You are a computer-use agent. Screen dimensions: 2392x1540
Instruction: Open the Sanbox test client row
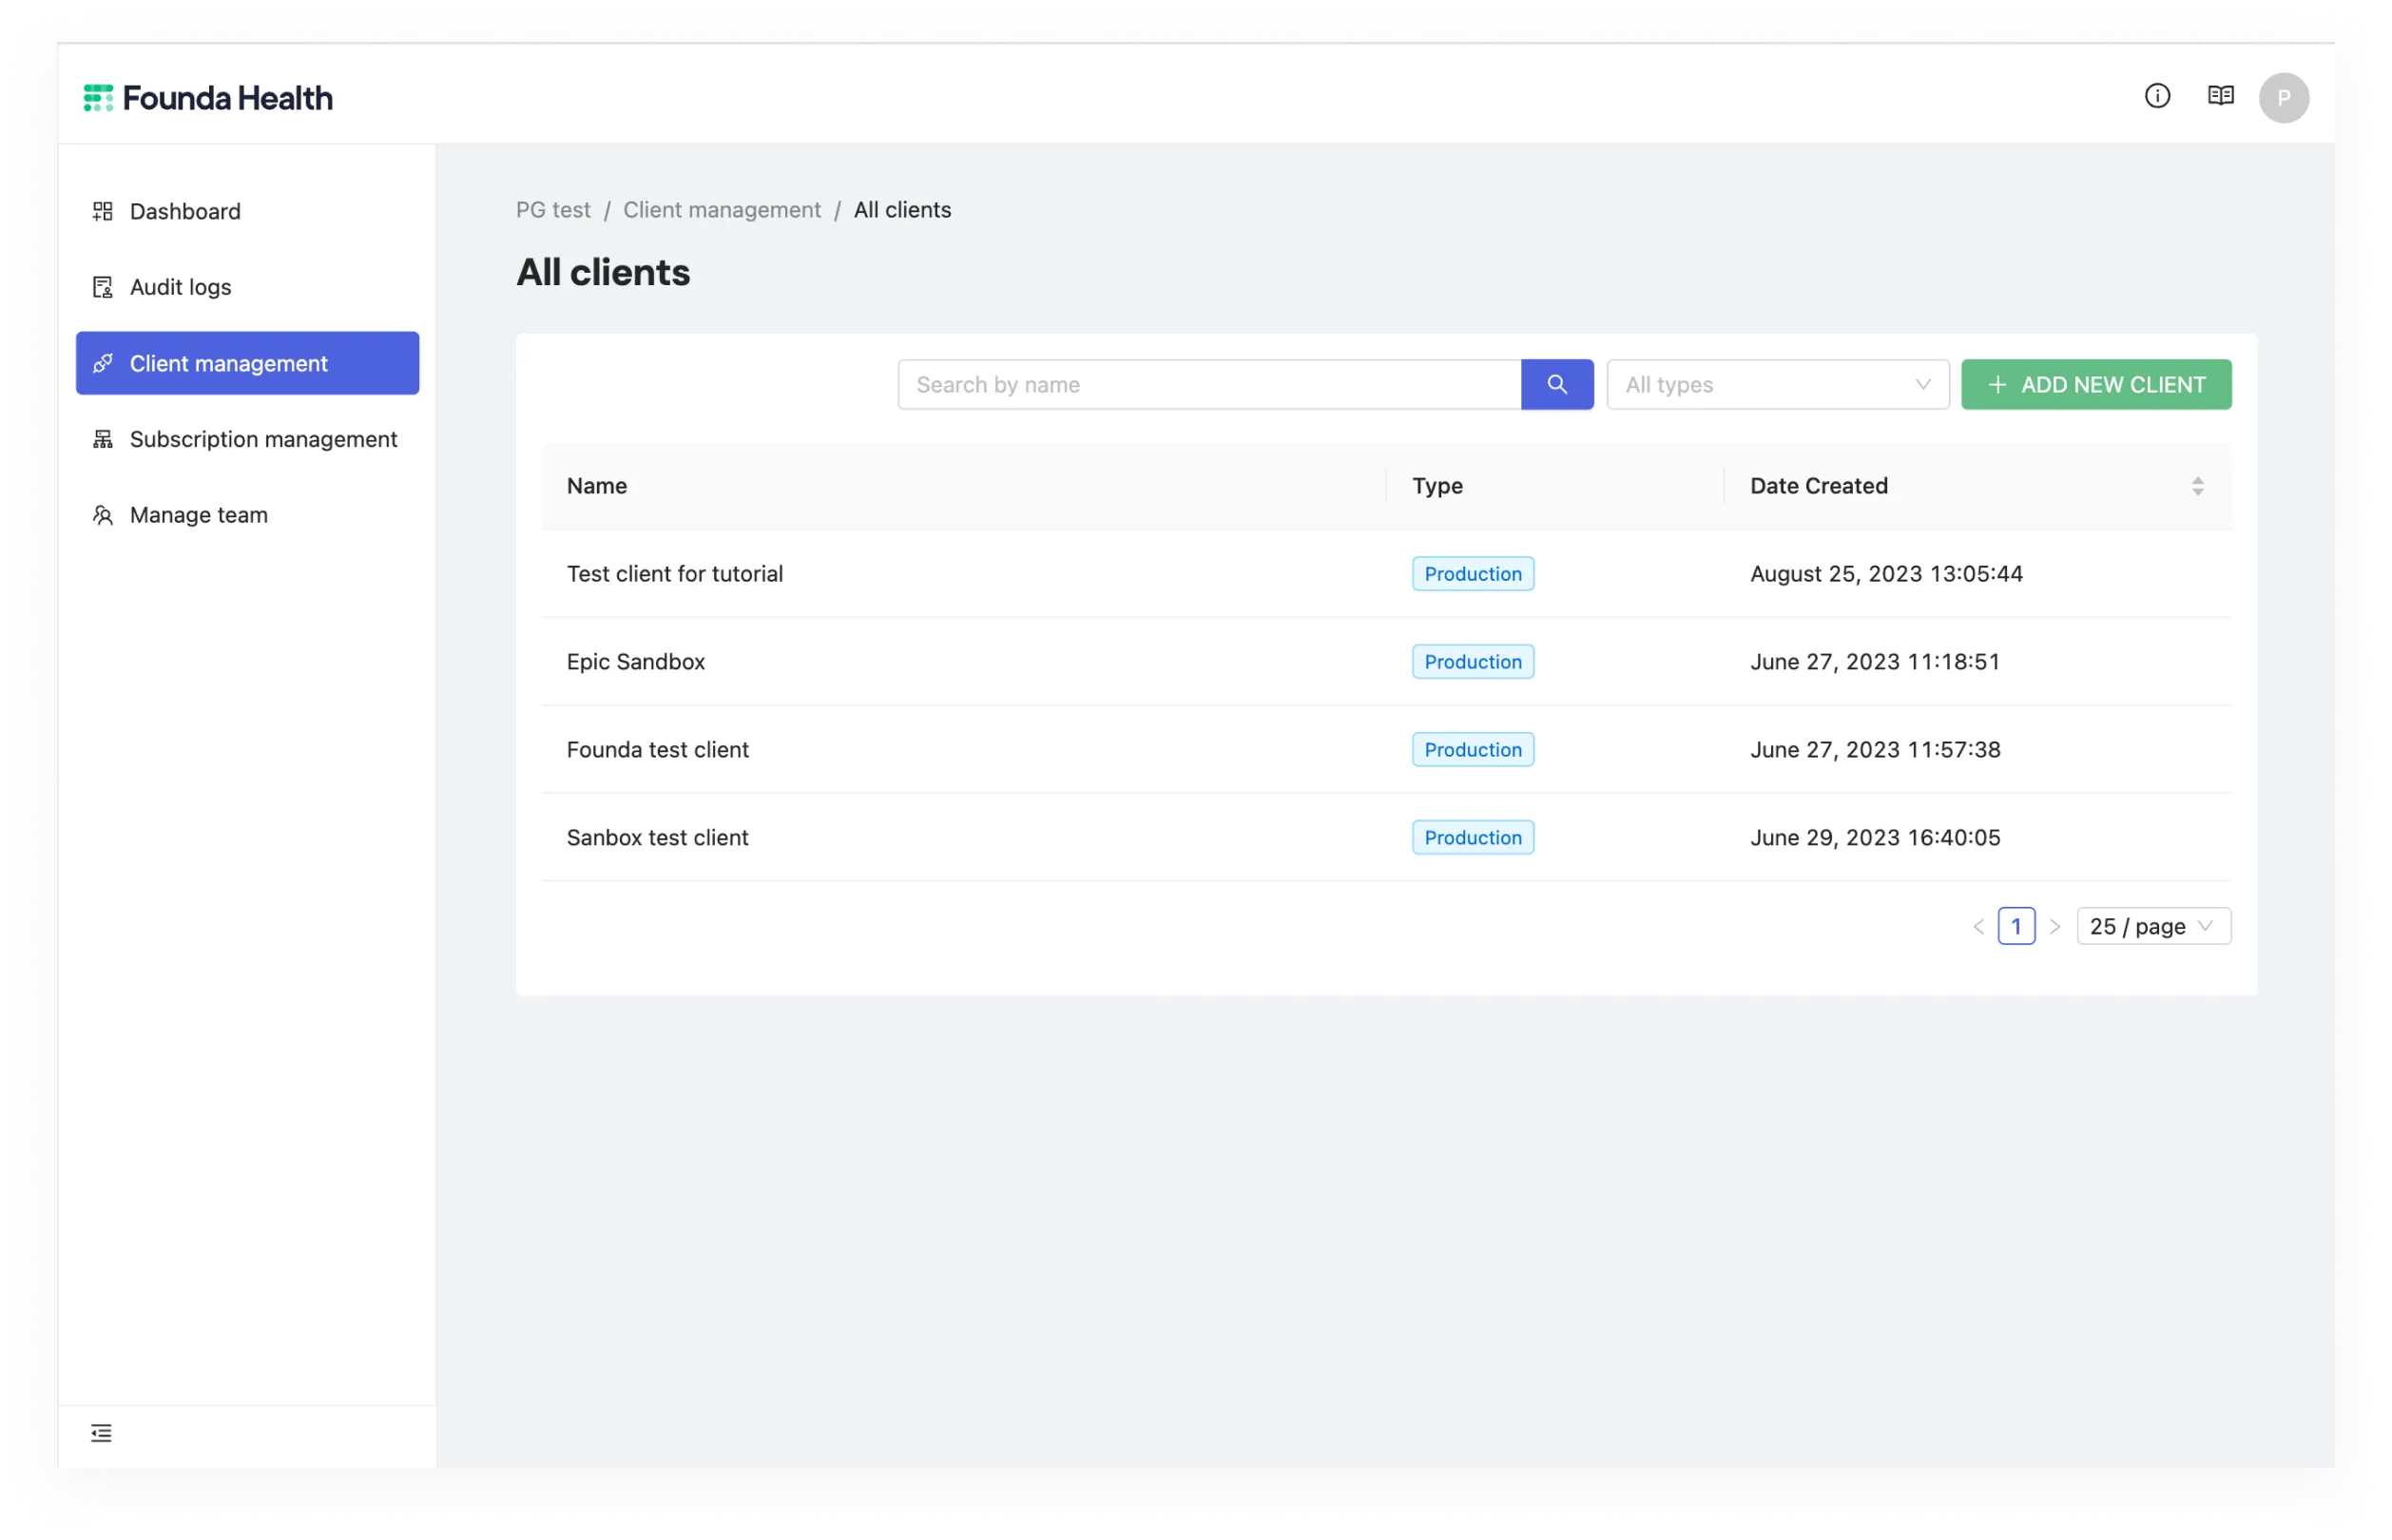click(1386, 838)
